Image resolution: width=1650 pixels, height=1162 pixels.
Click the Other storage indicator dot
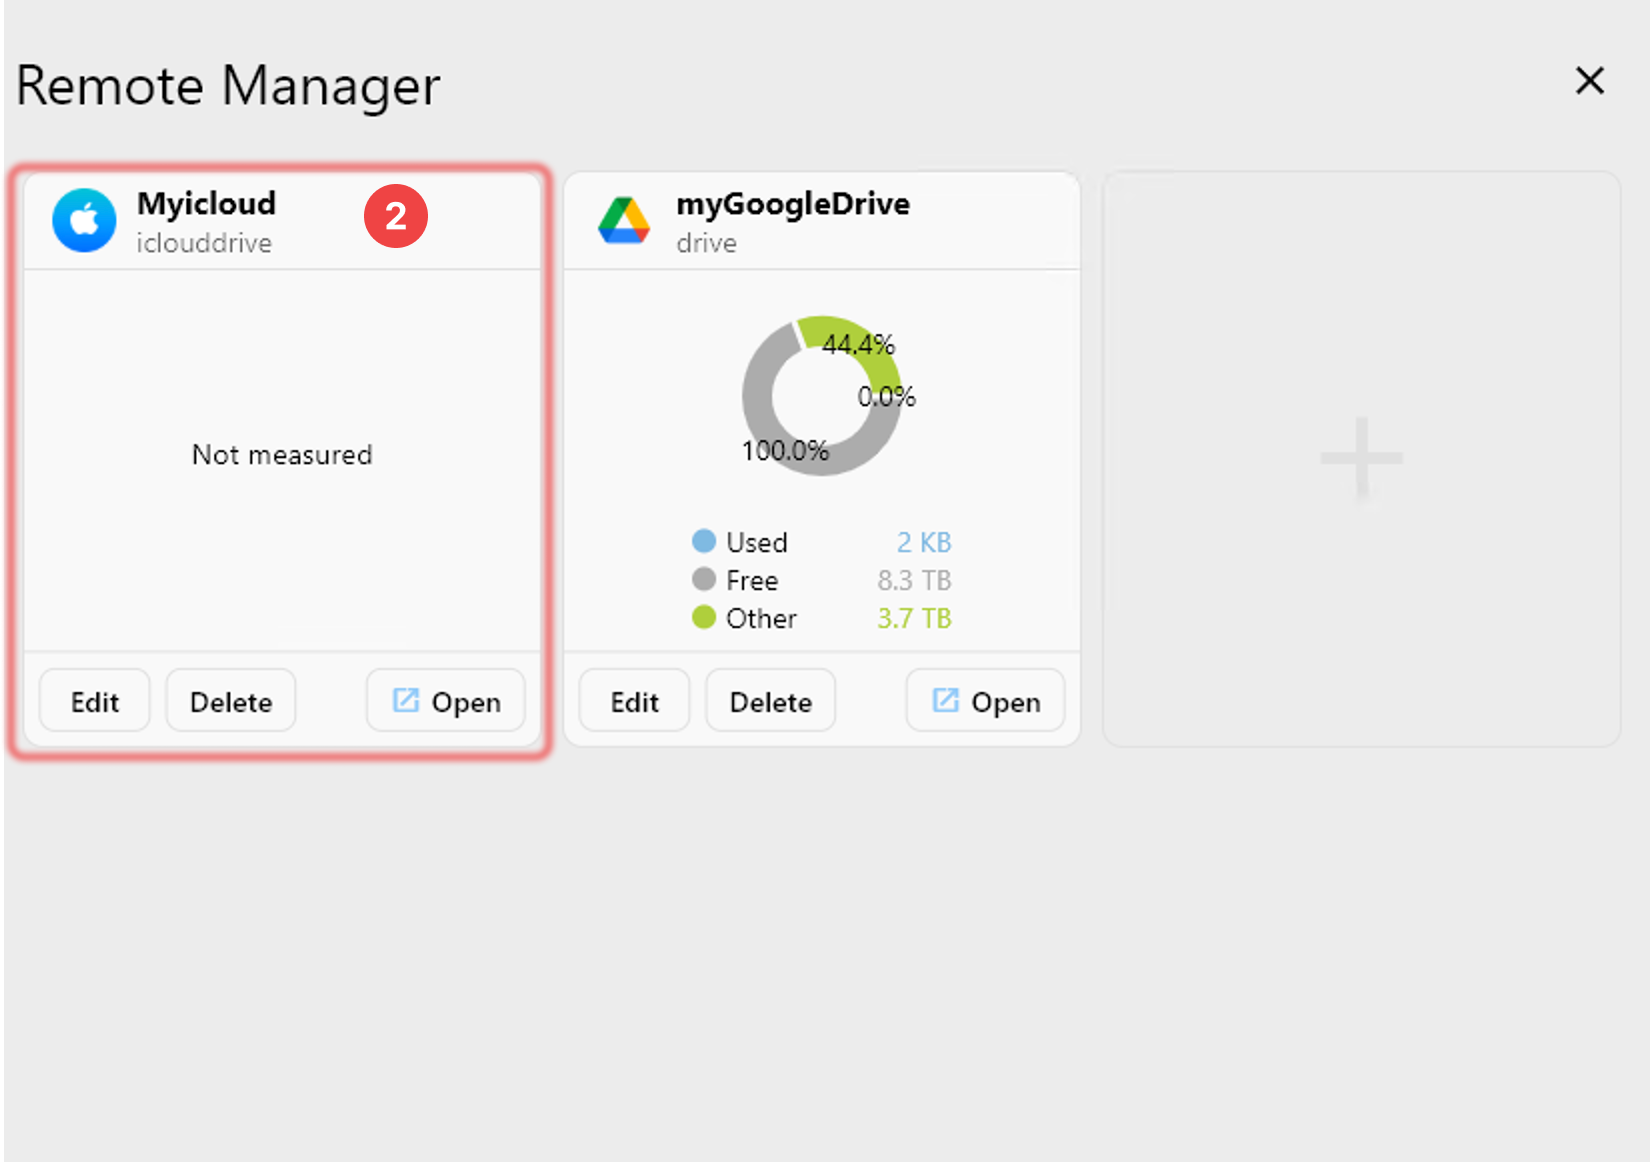pyautogui.click(x=704, y=617)
